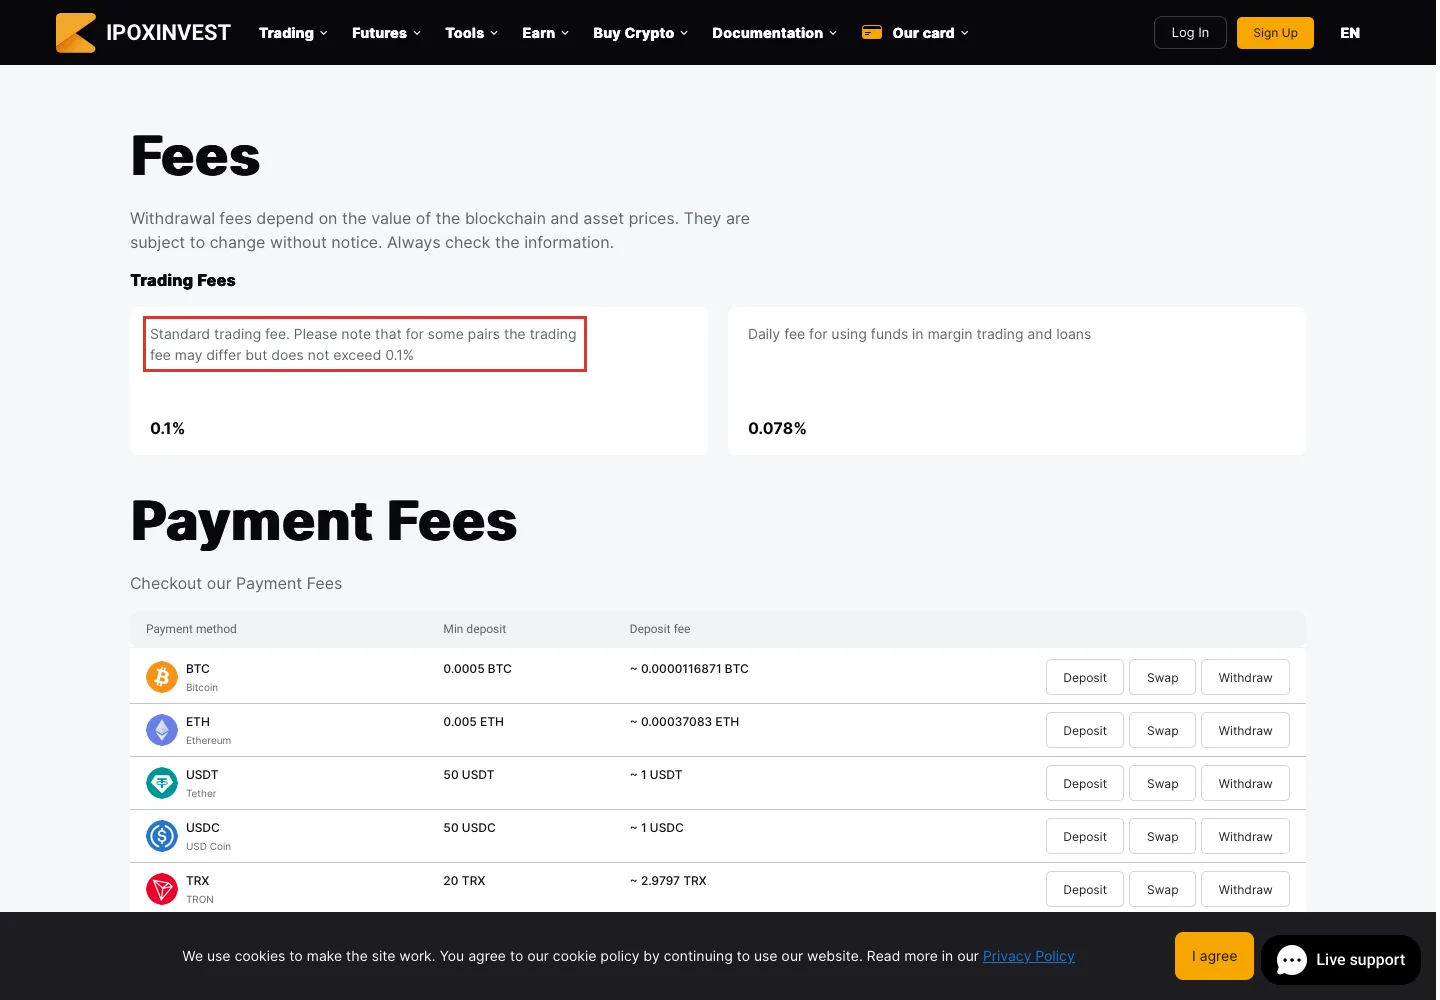The width and height of the screenshot is (1440, 1000).
Task: Click the Tether coin icon
Action: pyautogui.click(x=162, y=783)
